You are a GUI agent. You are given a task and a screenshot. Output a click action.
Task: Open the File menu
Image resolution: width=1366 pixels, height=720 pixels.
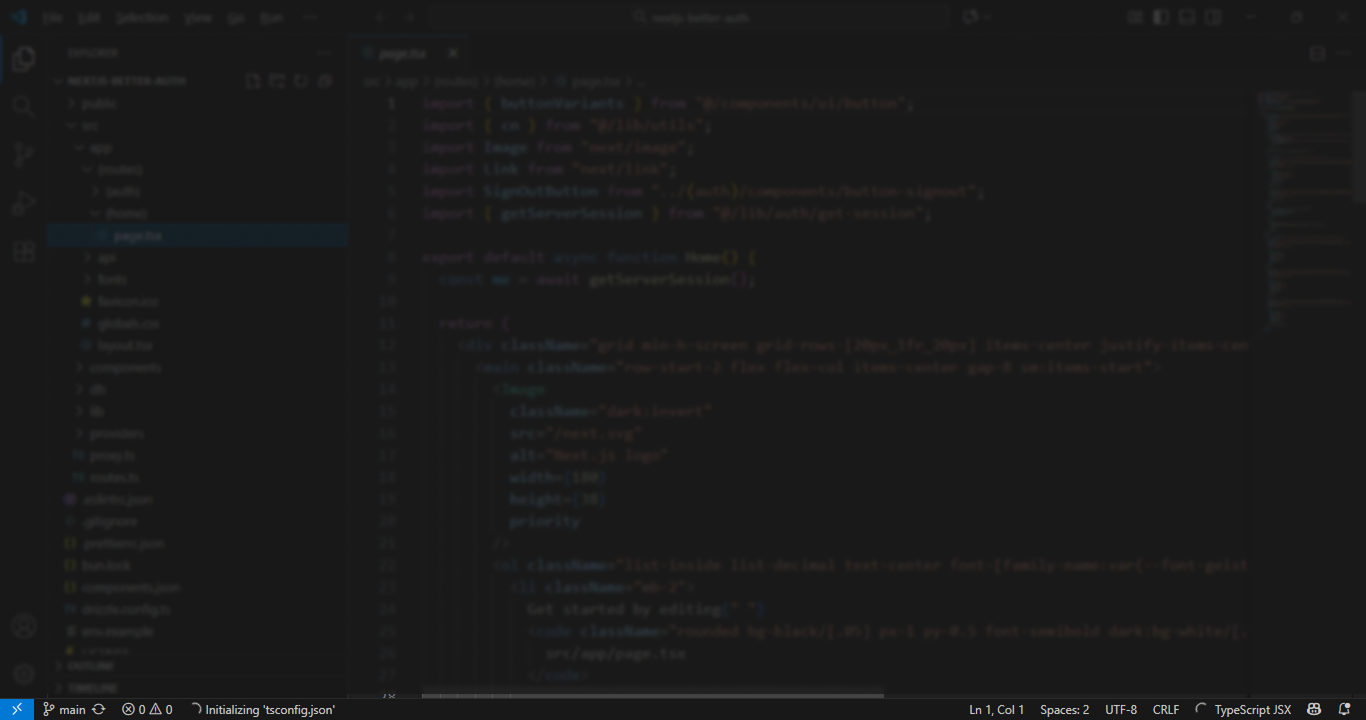point(53,18)
